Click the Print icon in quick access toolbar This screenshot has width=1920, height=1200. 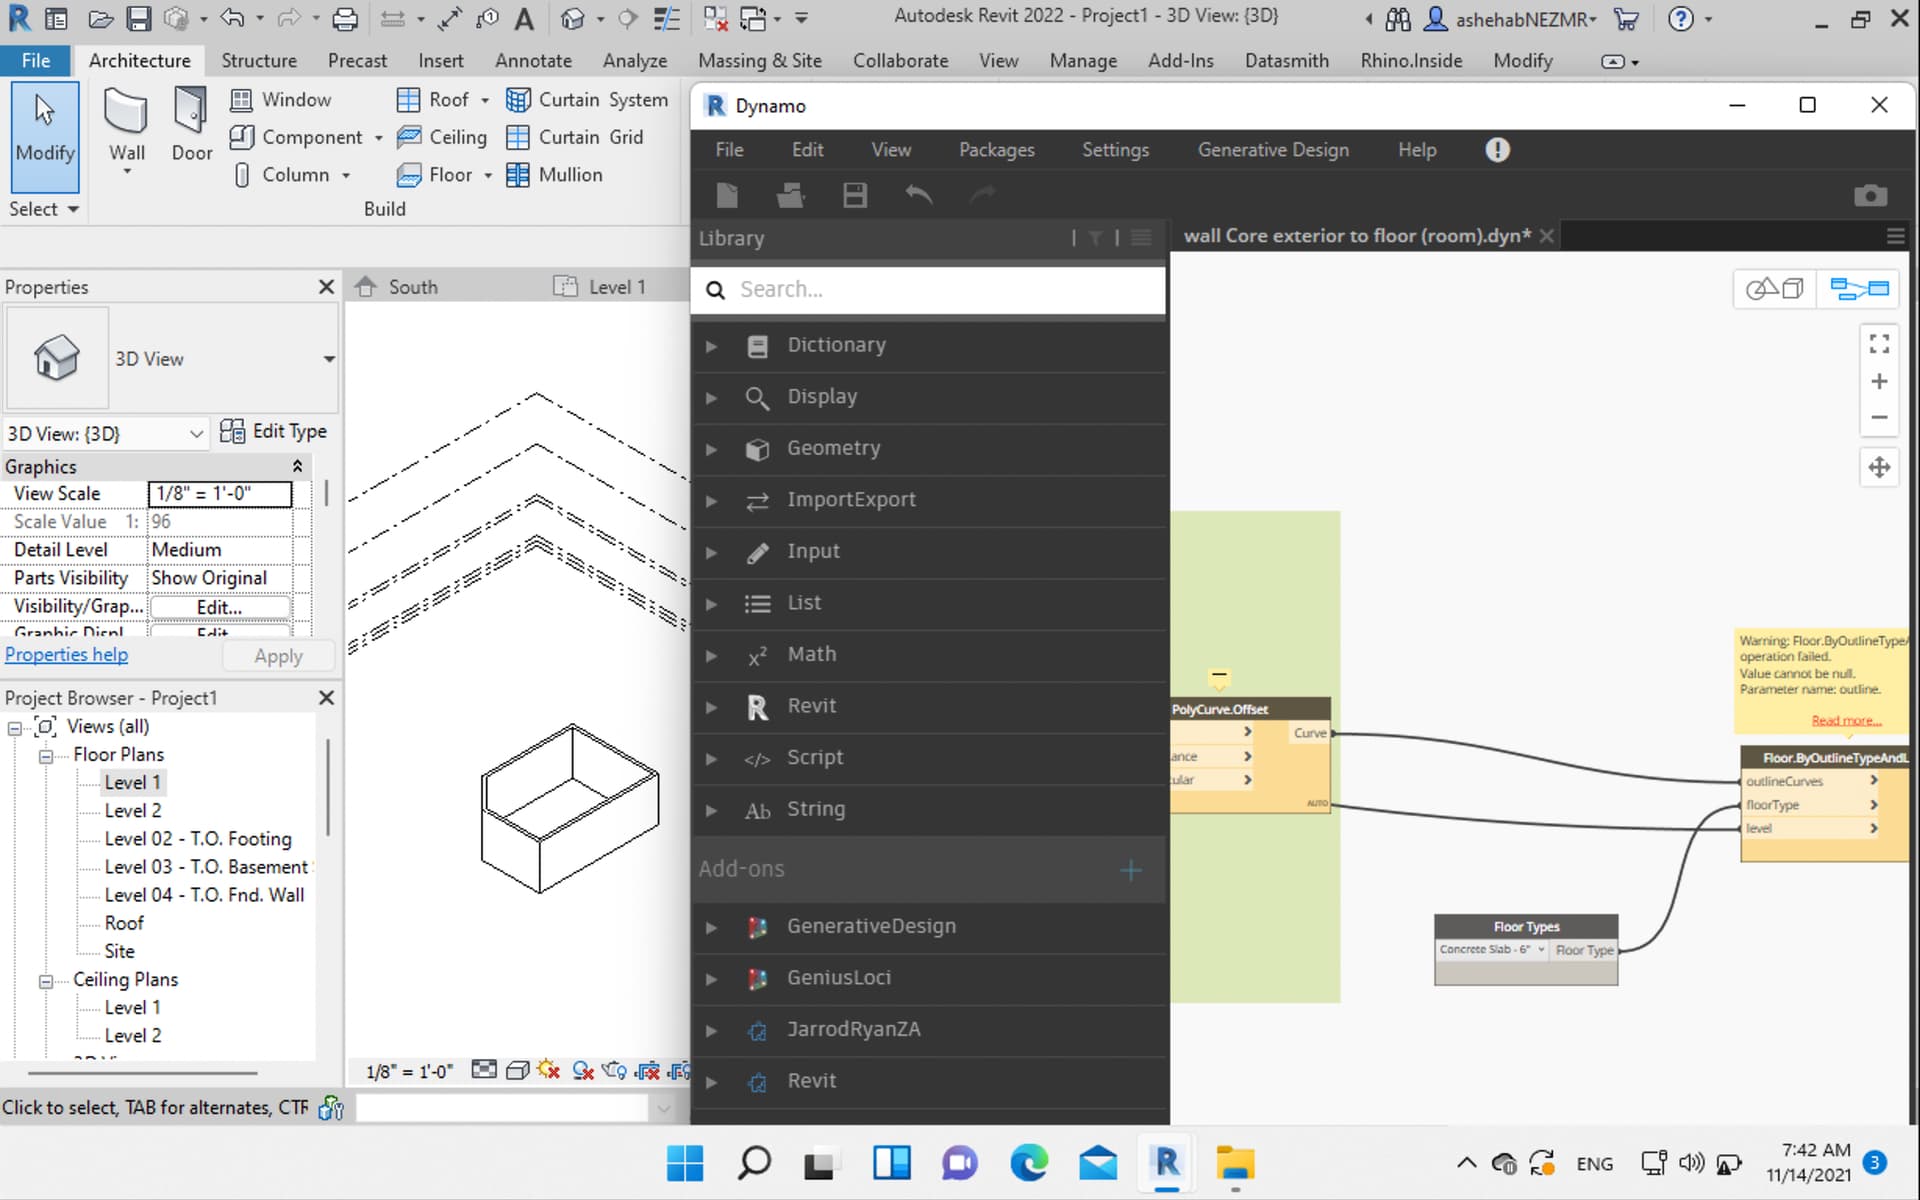click(345, 18)
